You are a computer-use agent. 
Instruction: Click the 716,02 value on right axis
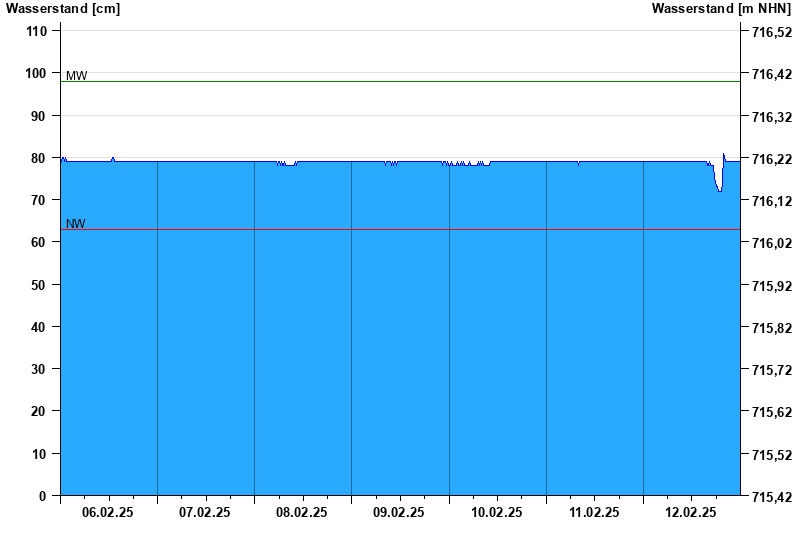[x=771, y=243]
